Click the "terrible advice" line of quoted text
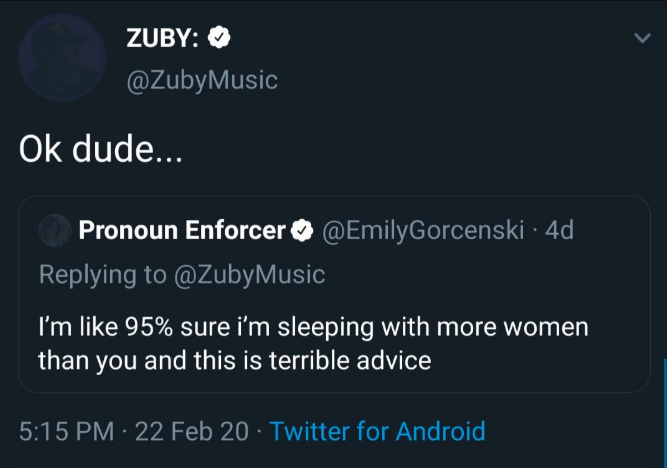667x468 pixels. click(235, 360)
